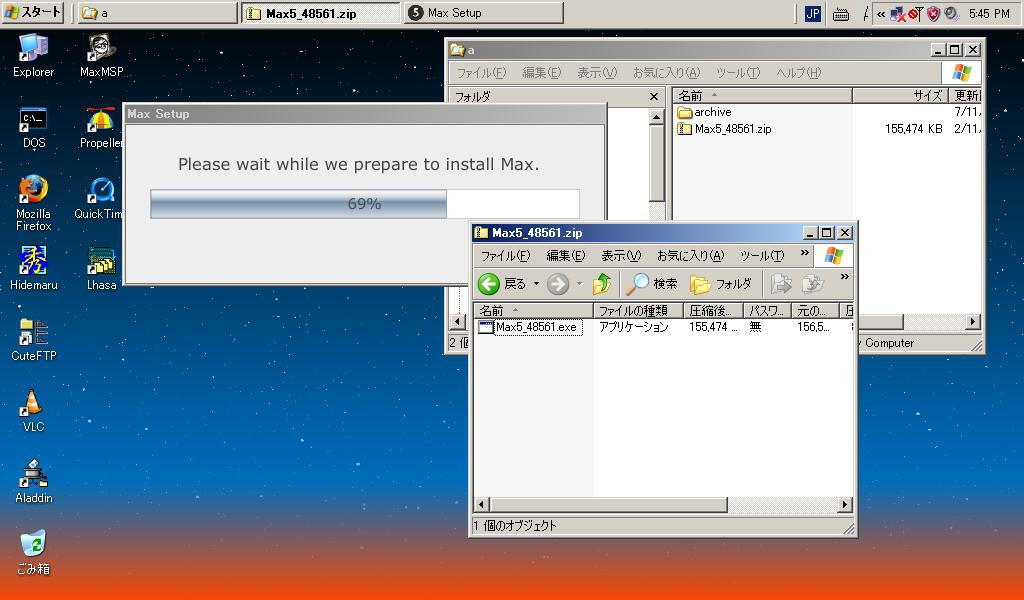Screen dimensions: 1024x600
Task: Expand hidden system tray icons
Action: point(880,14)
